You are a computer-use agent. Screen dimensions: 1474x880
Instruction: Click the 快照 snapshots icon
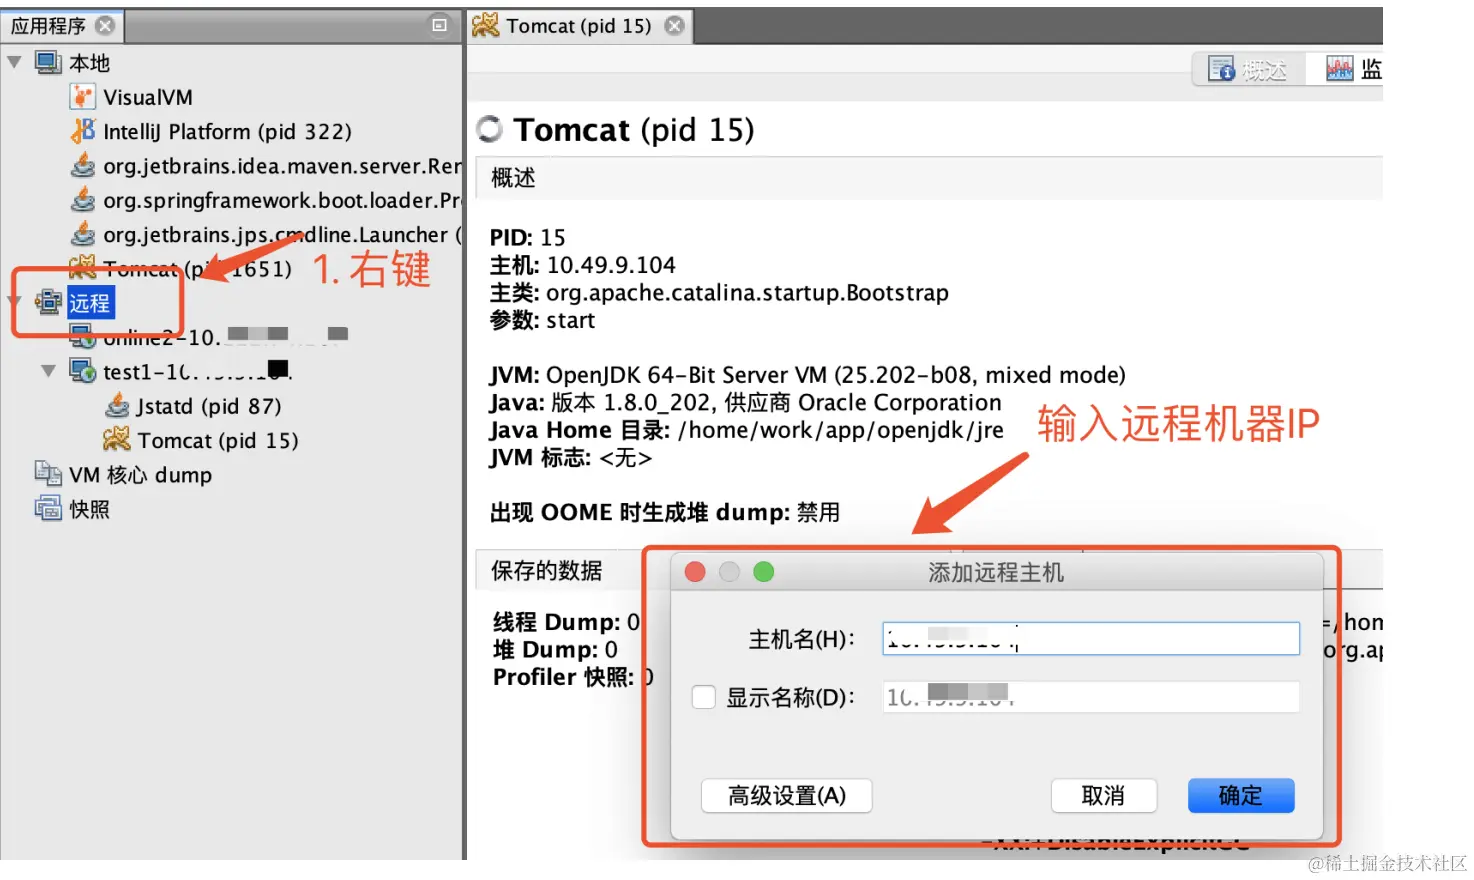tap(48, 508)
